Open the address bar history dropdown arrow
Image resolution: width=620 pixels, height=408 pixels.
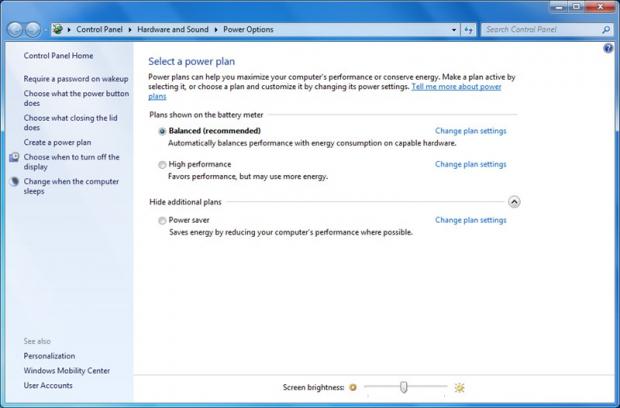click(x=453, y=30)
